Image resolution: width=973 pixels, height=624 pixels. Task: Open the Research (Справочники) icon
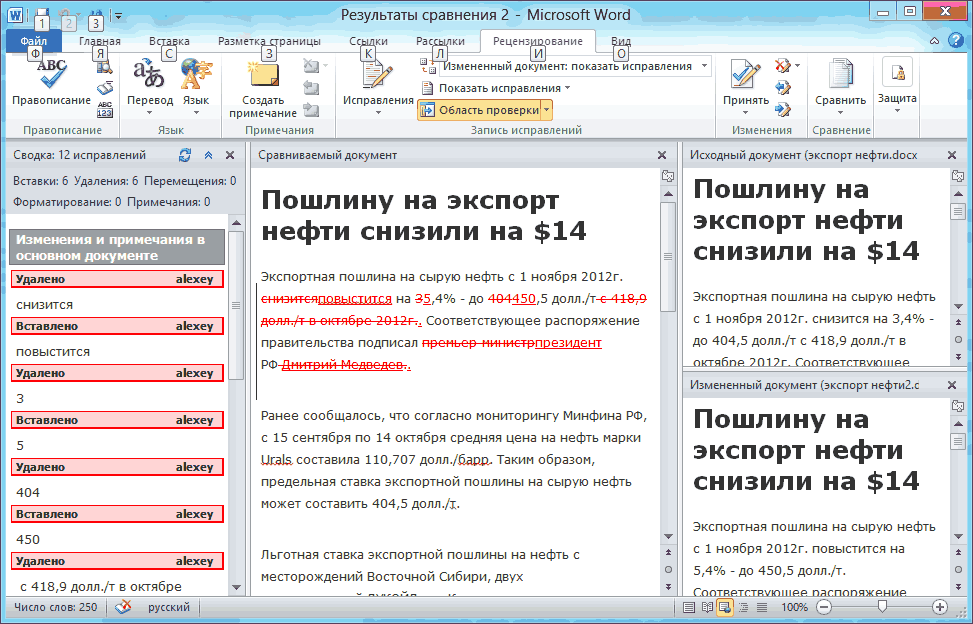(x=105, y=67)
